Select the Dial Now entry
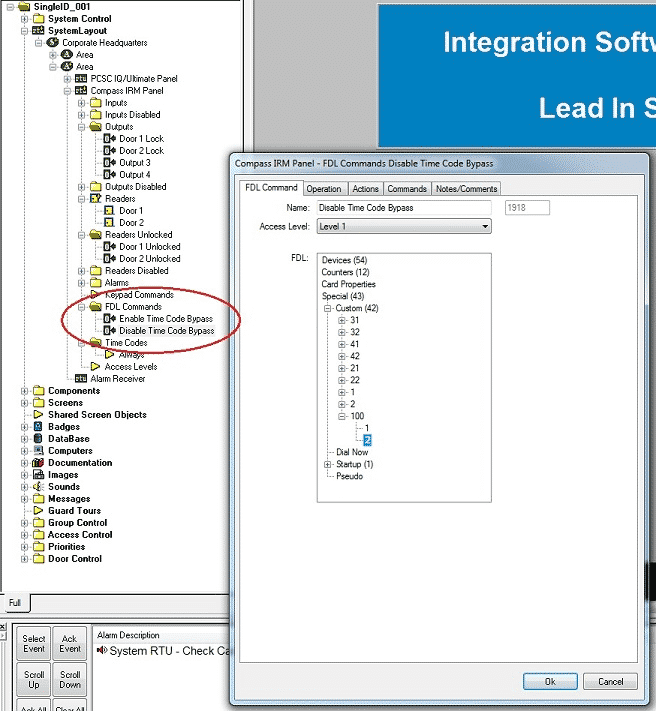 (x=352, y=452)
